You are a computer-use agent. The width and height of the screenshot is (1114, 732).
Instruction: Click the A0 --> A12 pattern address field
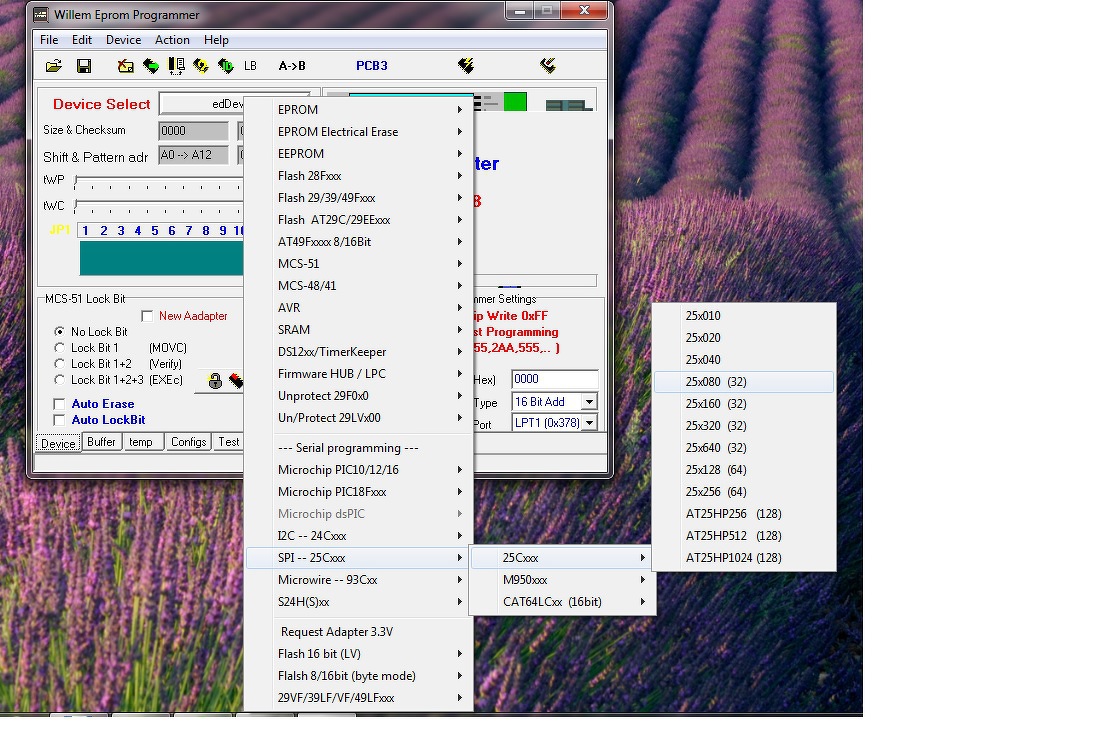tap(193, 155)
